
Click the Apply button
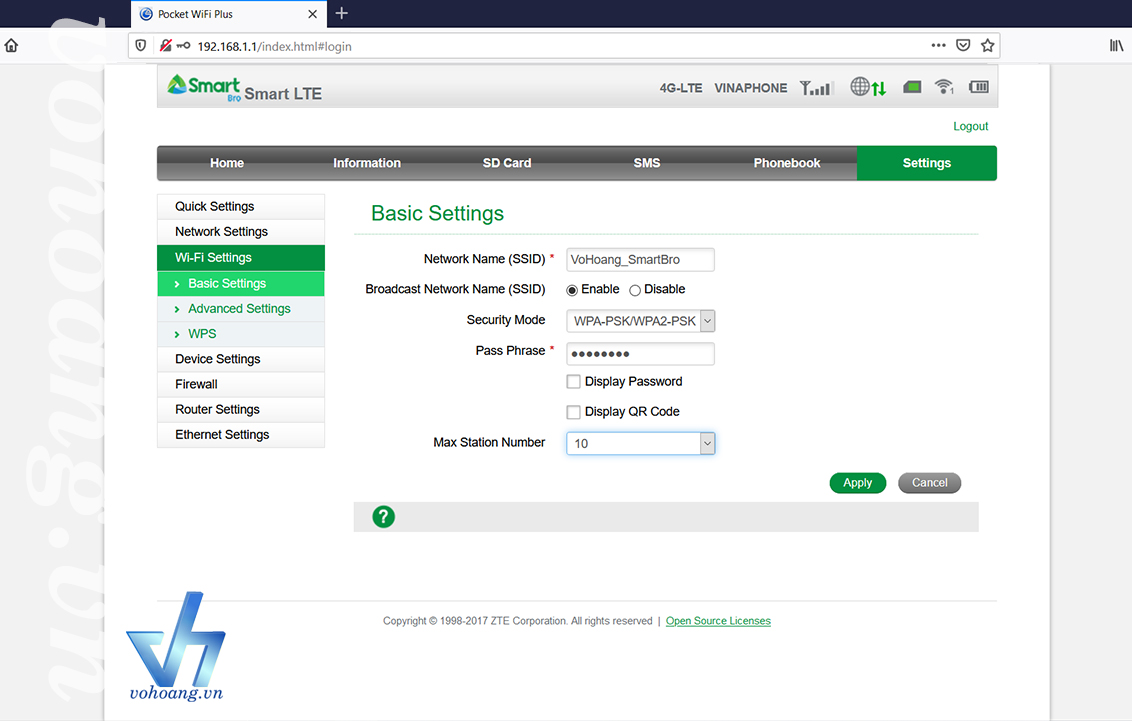pyautogui.click(x=858, y=483)
